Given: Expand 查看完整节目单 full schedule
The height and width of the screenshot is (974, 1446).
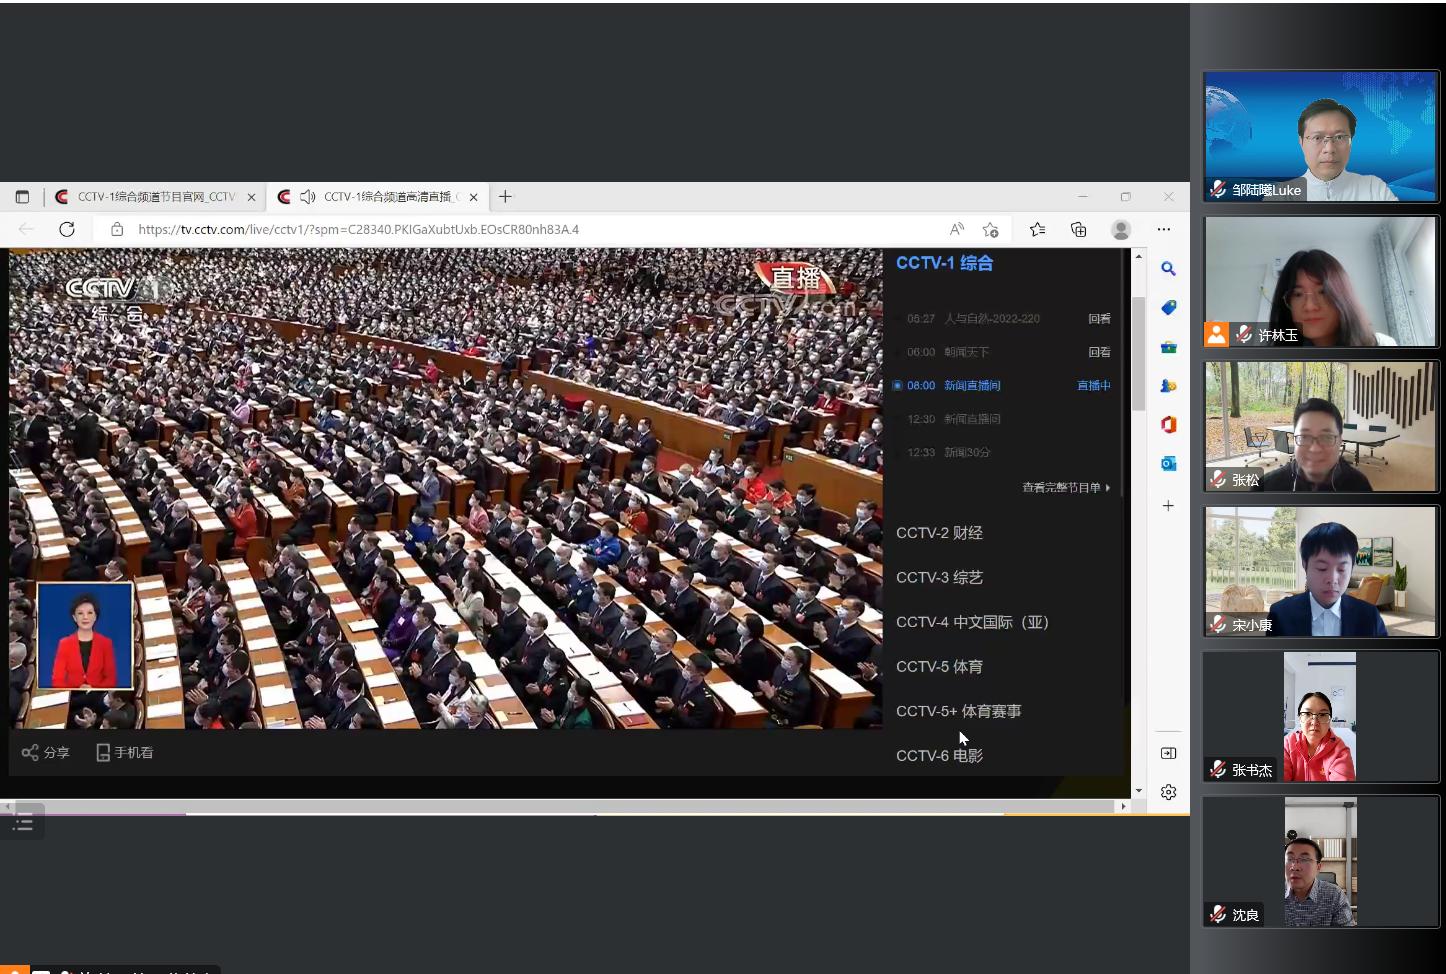Looking at the screenshot, I should pos(1066,488).
